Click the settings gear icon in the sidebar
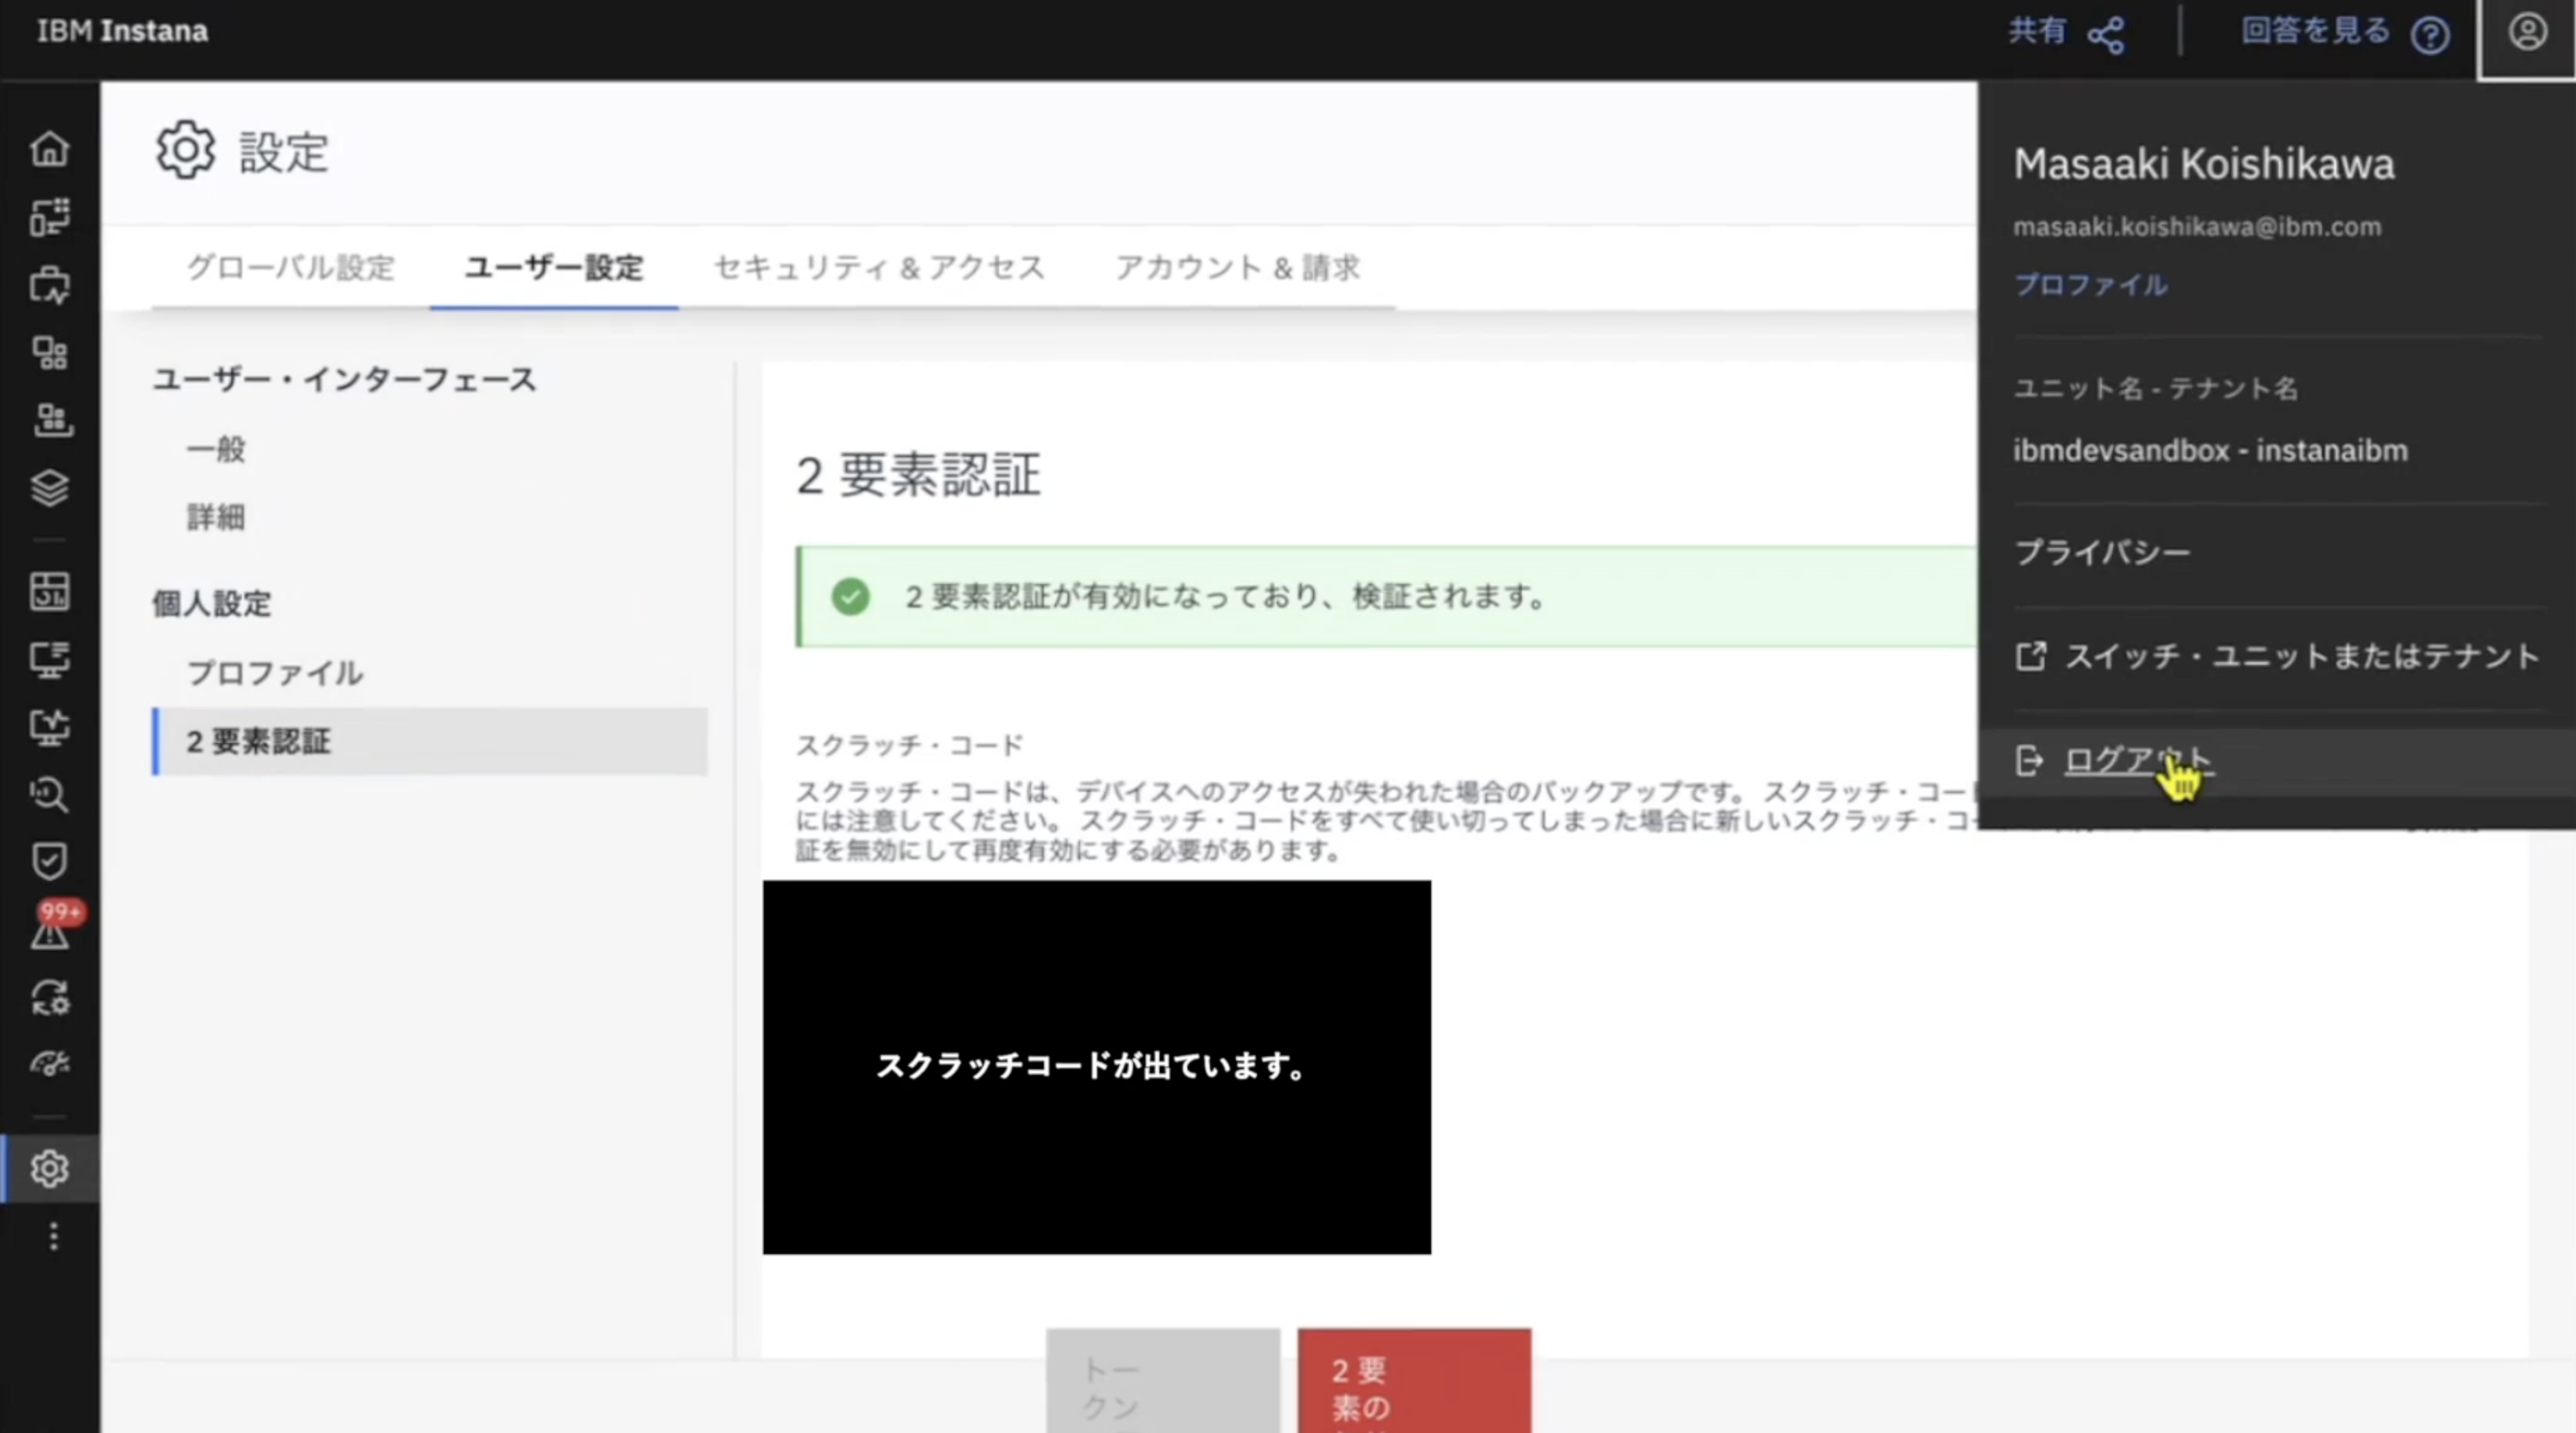The height and width of the screenshot is (1433, 2576). (x=49, y=1168)
